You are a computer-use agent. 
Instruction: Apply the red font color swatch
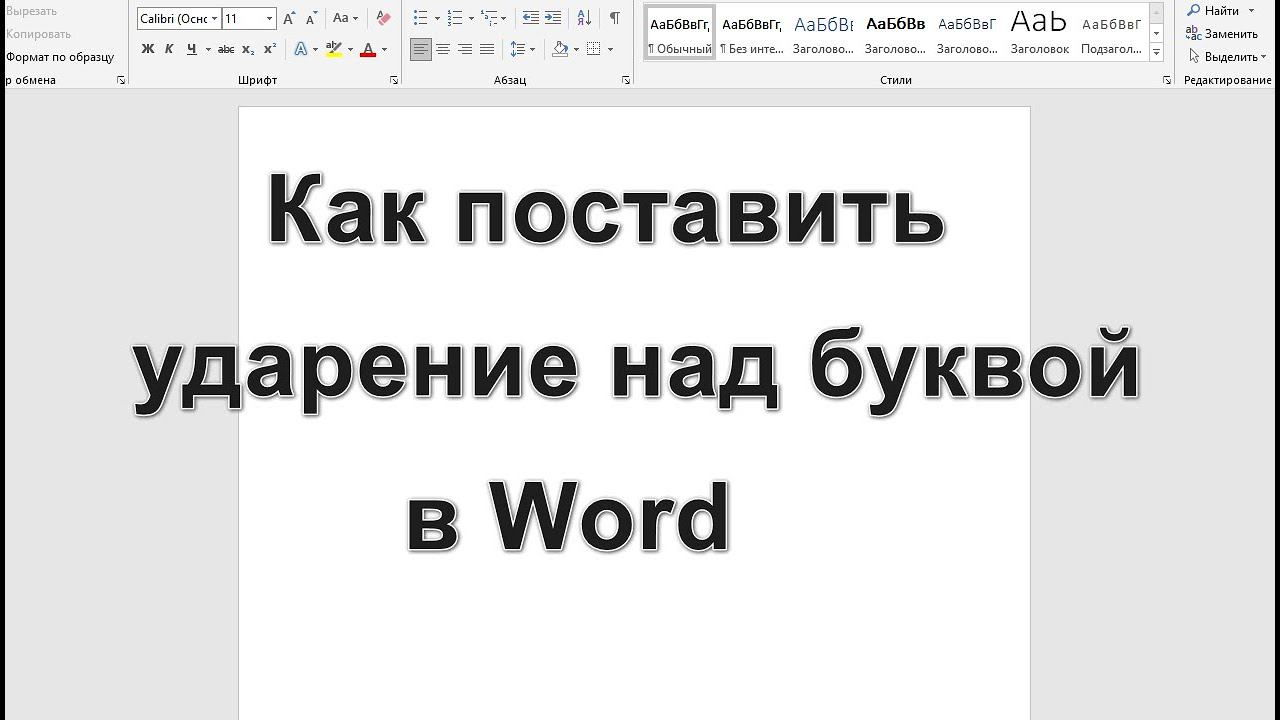[x=368, y=49]
